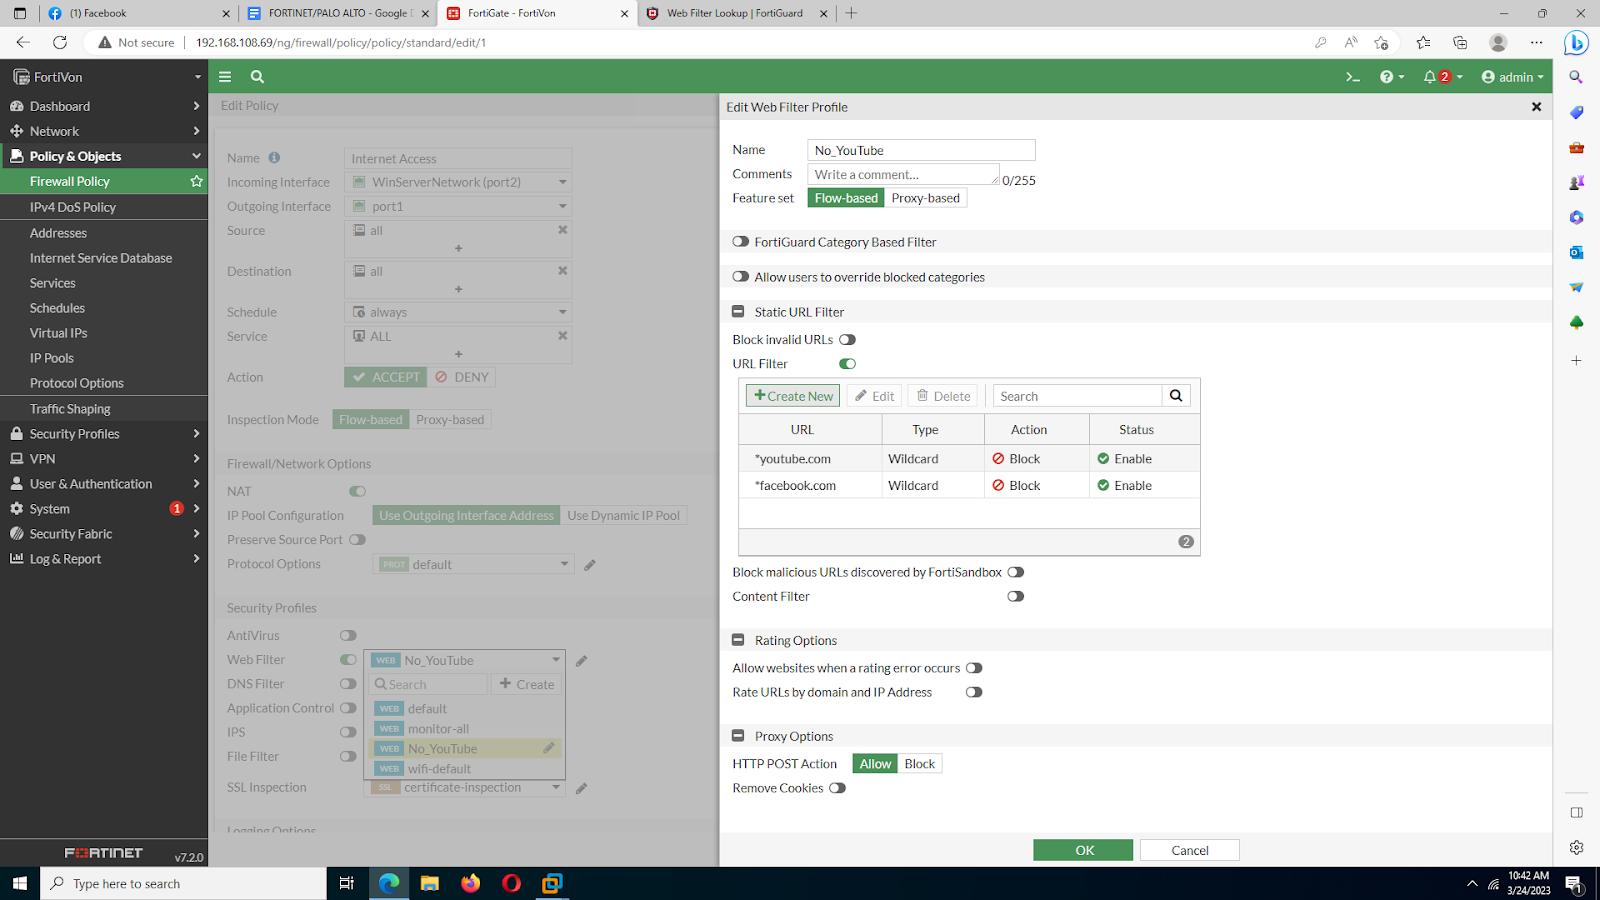This screenshot has width=1600, height=900.
Task: Click the URL filter Search field
Action: (1077, 396)
